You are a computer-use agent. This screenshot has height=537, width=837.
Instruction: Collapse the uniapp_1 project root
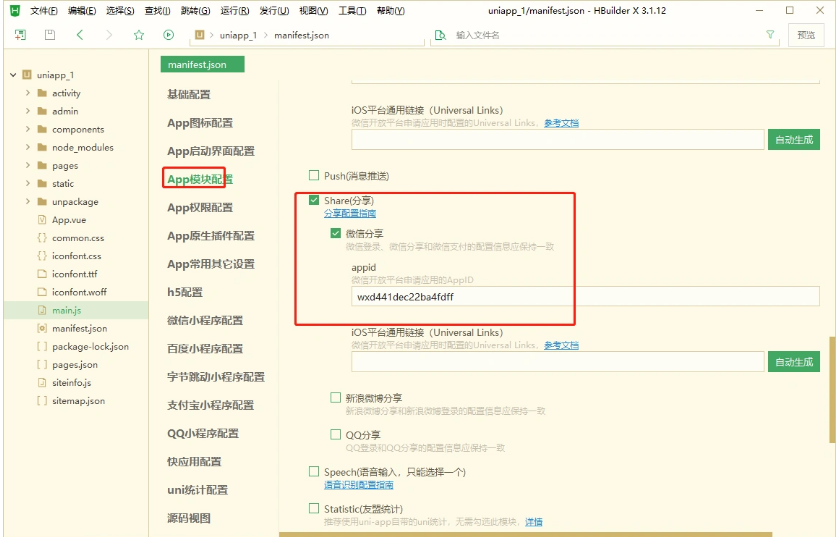pos(12,75)
